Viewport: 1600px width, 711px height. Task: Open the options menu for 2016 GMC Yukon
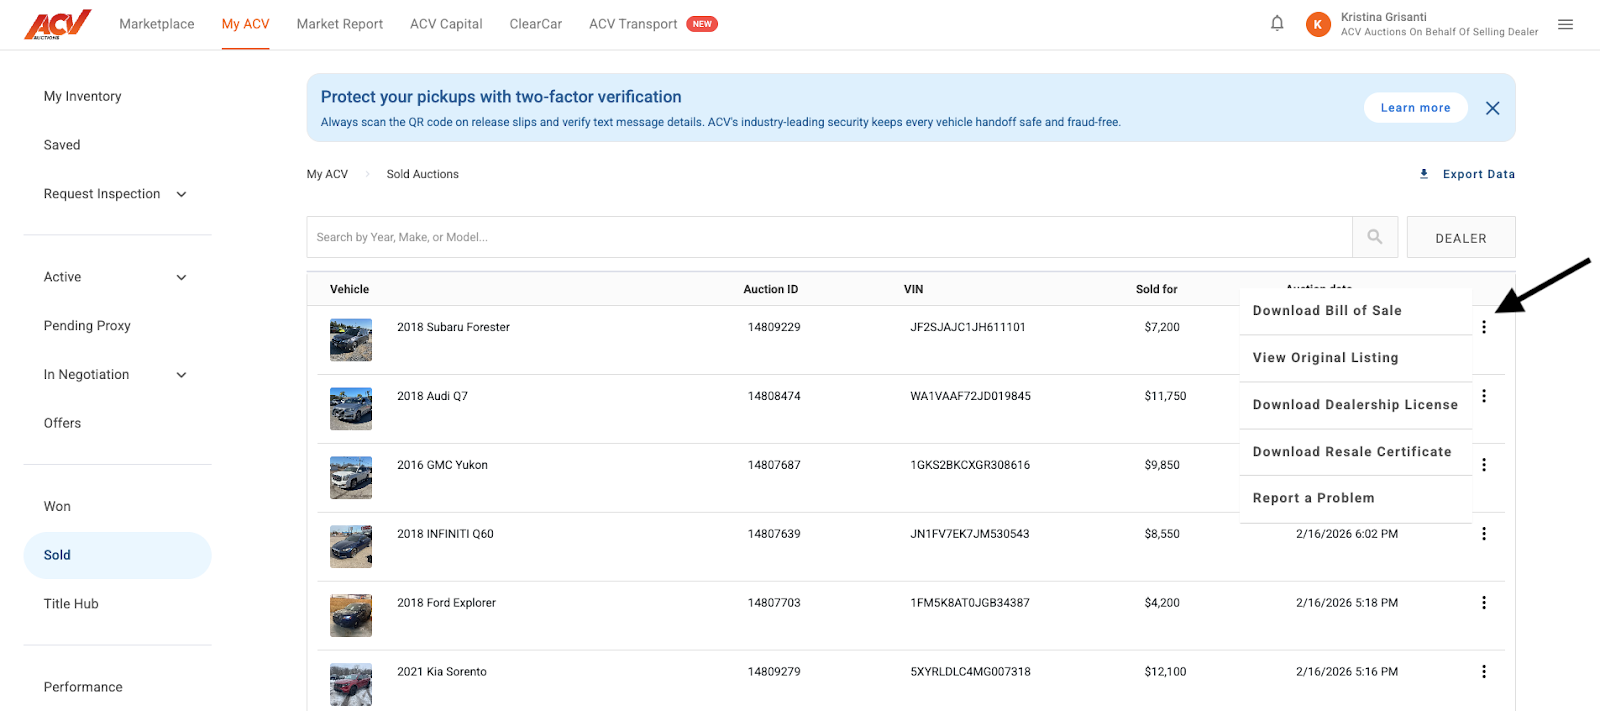tap(1484, 465)
